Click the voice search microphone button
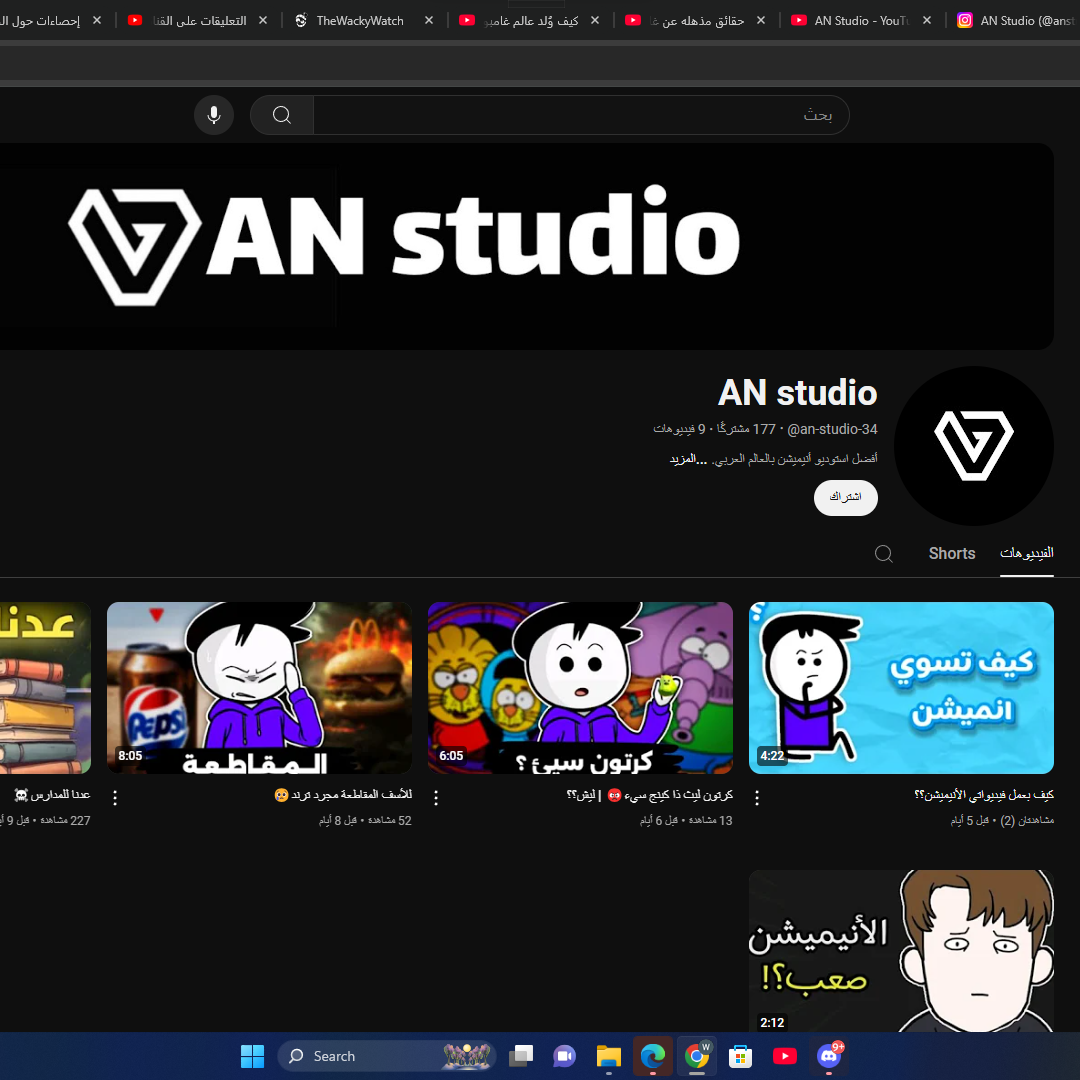The height and width of the screenshot is (1080, 1080). (x=214, y=114)
